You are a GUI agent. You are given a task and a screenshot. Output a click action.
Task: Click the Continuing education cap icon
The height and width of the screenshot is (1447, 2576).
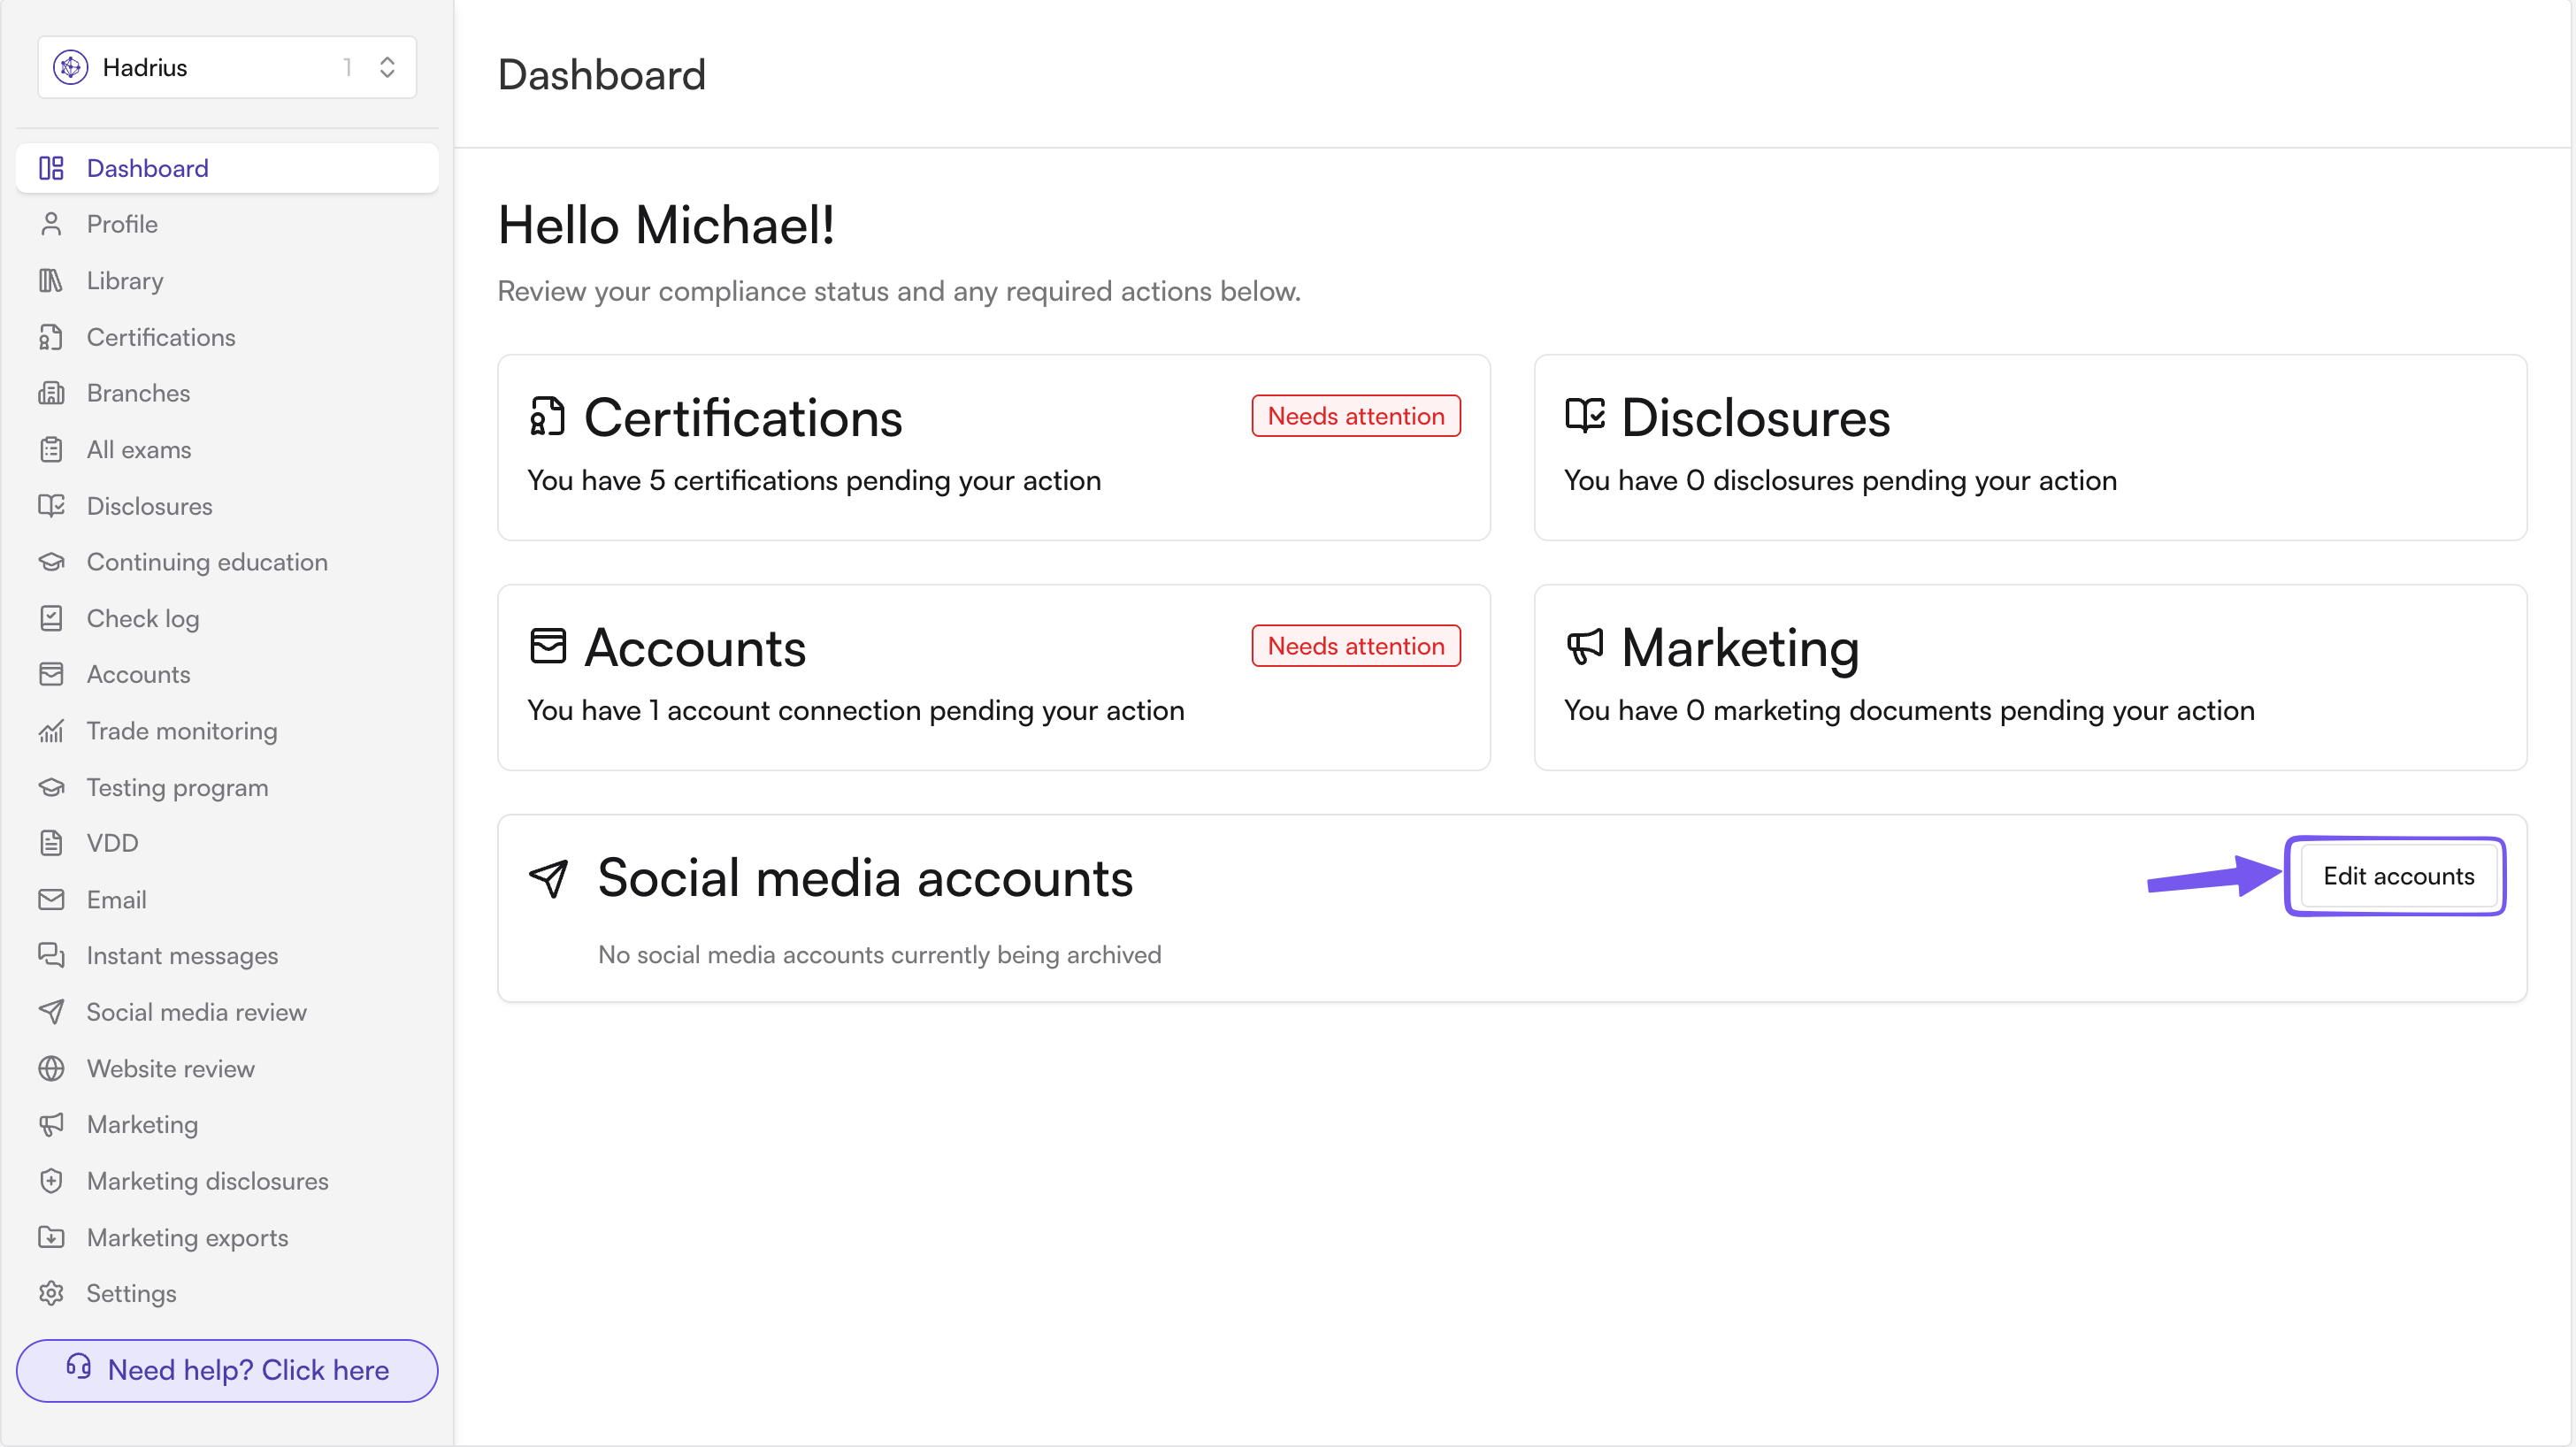[x=51, y=562]
